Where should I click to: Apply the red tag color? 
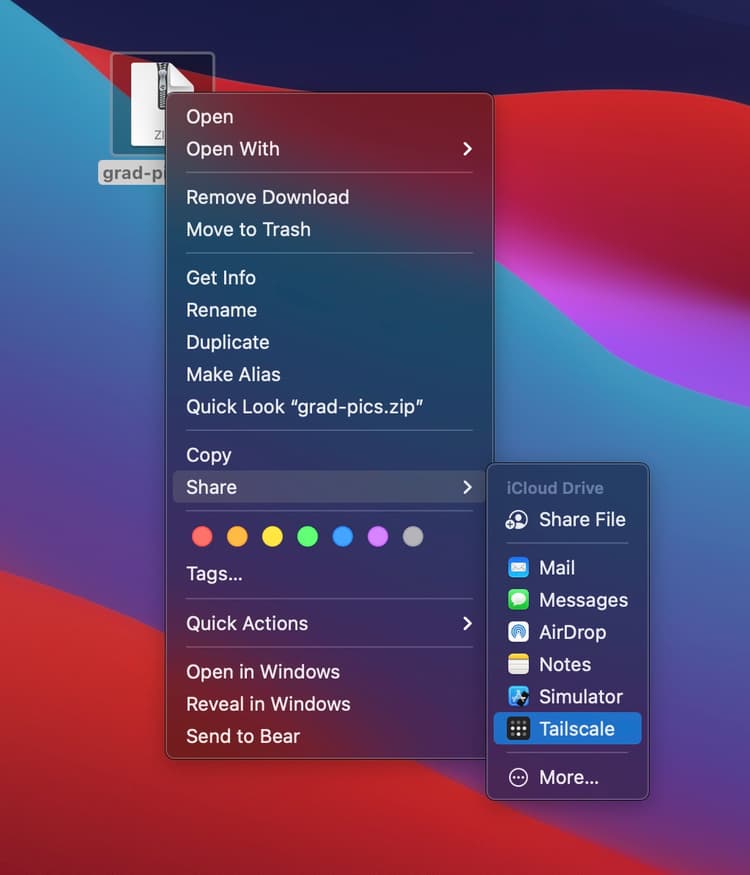point(202,537)
